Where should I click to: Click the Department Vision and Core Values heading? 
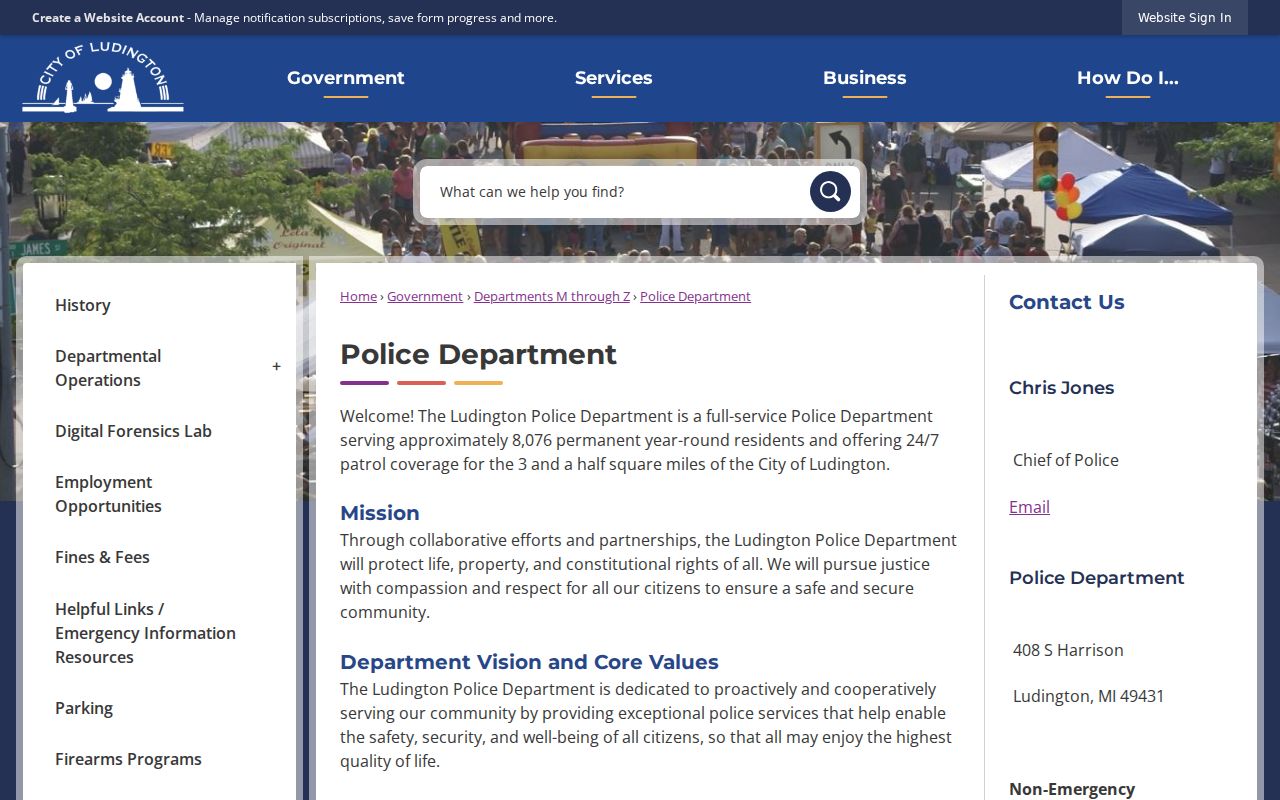tap(529, 662)
